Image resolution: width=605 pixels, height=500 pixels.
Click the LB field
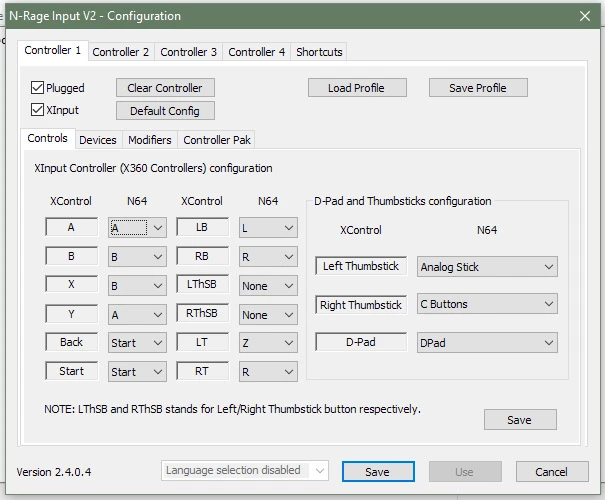click(202, 227)
